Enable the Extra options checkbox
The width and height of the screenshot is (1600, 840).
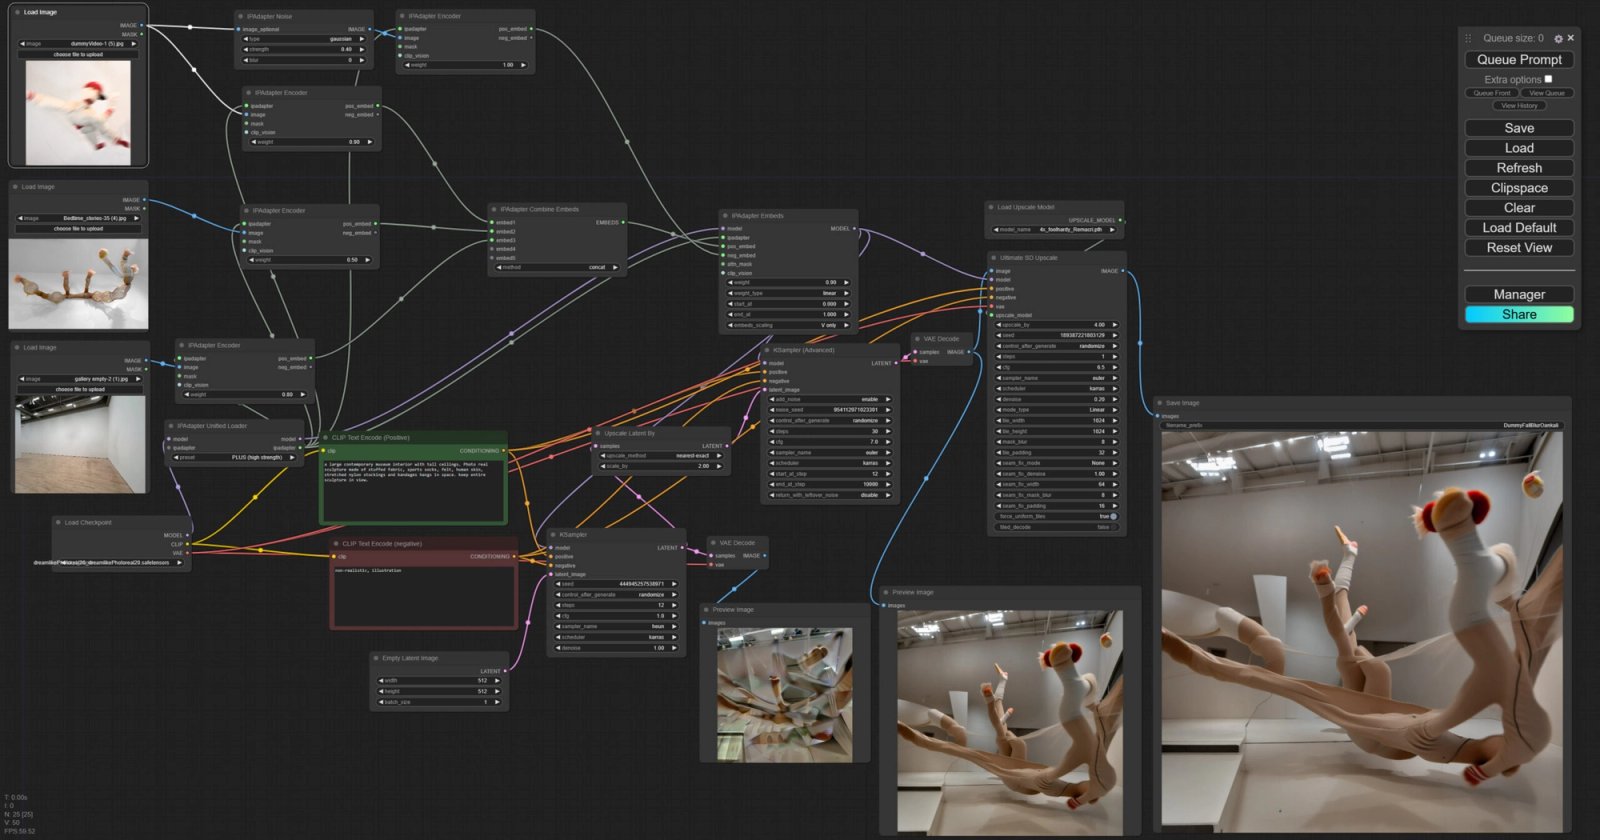click(1548, 79)
